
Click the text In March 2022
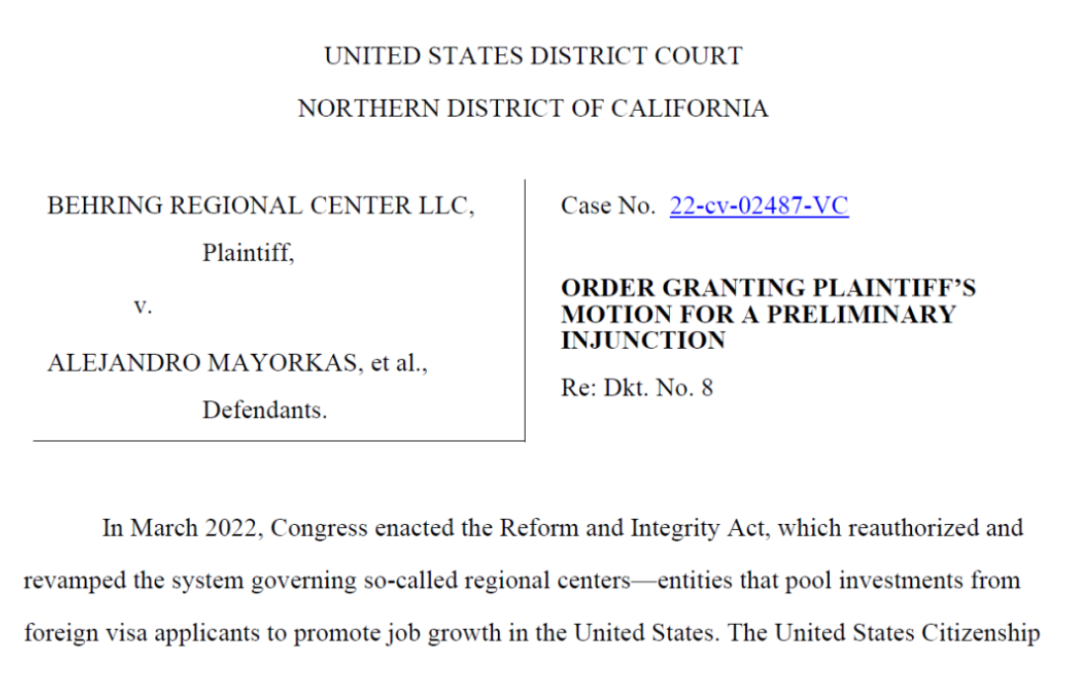(x=179, y=528)
